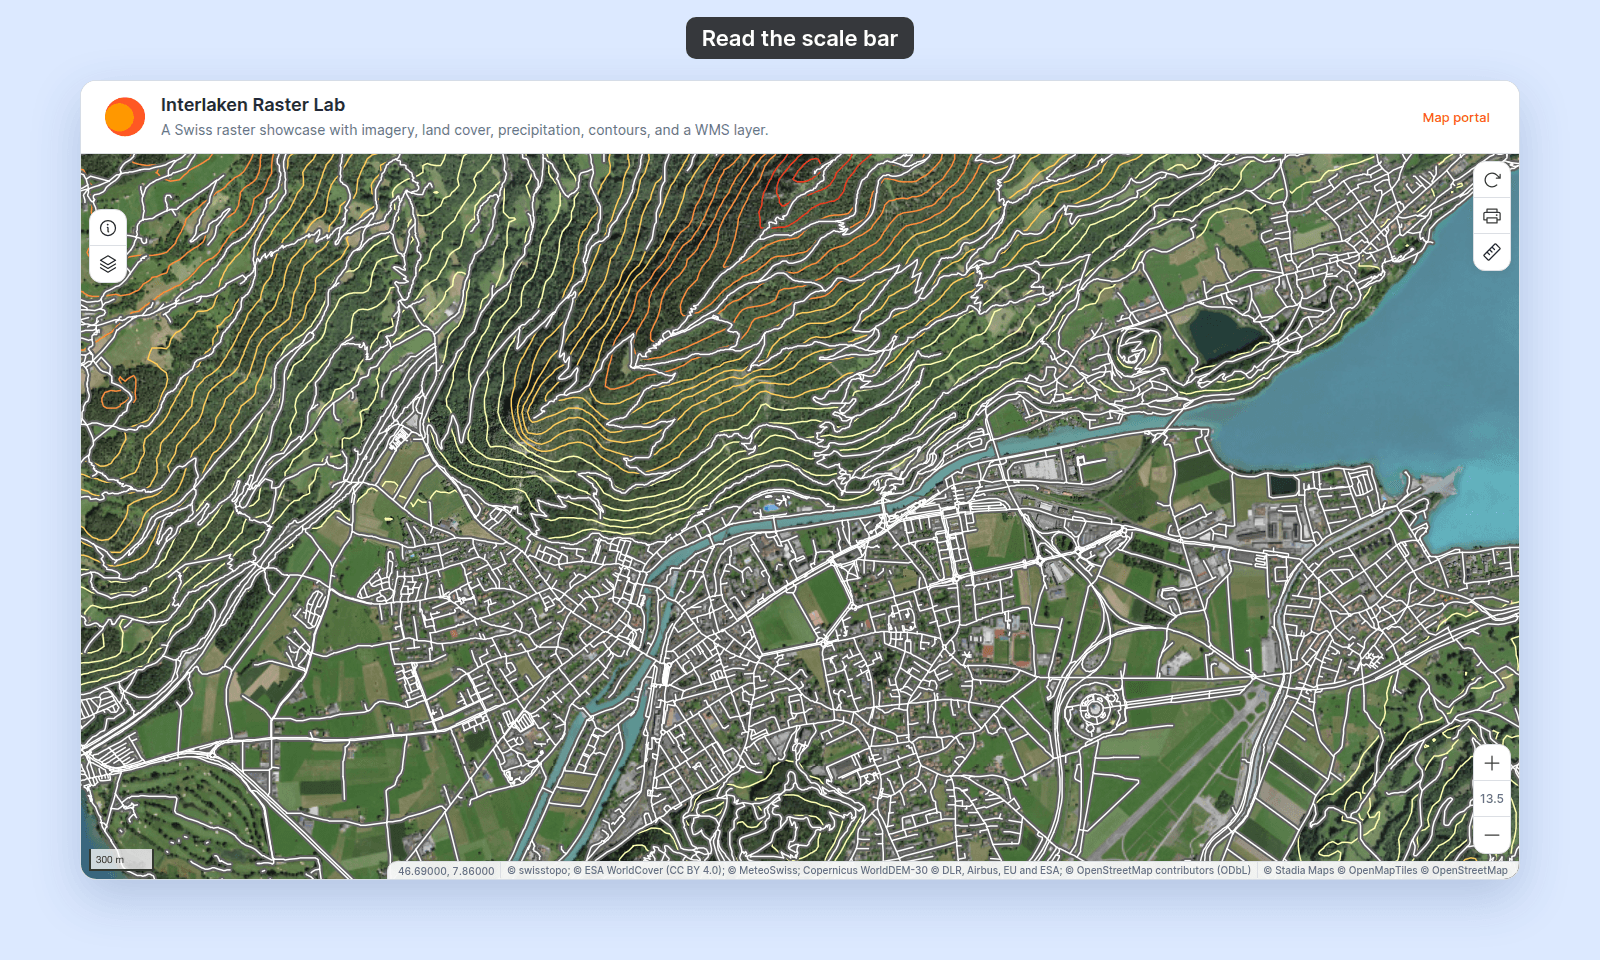Click the Stadia Maps attribution link
The width and height of the screenshot is (1600, 960).
(1299, 871)
